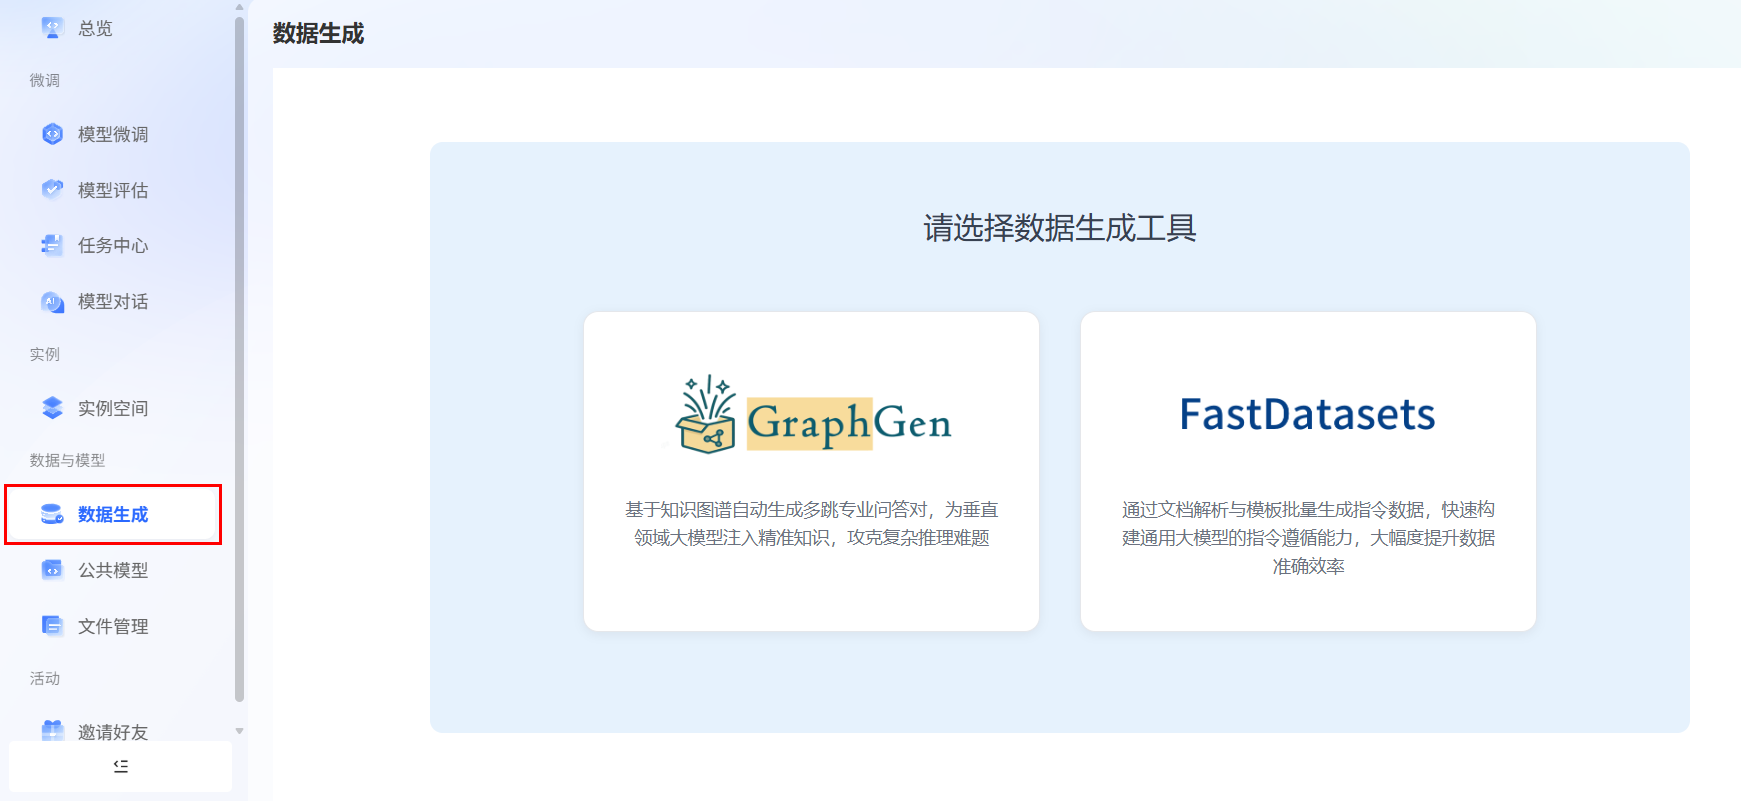Click the 模型对话 AI chat icon
Screen dimensions: 1741x801
point(52,301)
